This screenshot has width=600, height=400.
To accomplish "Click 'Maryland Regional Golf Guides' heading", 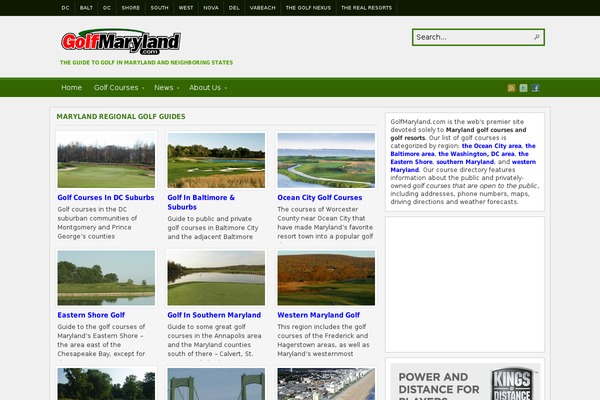I will point(121,116).
